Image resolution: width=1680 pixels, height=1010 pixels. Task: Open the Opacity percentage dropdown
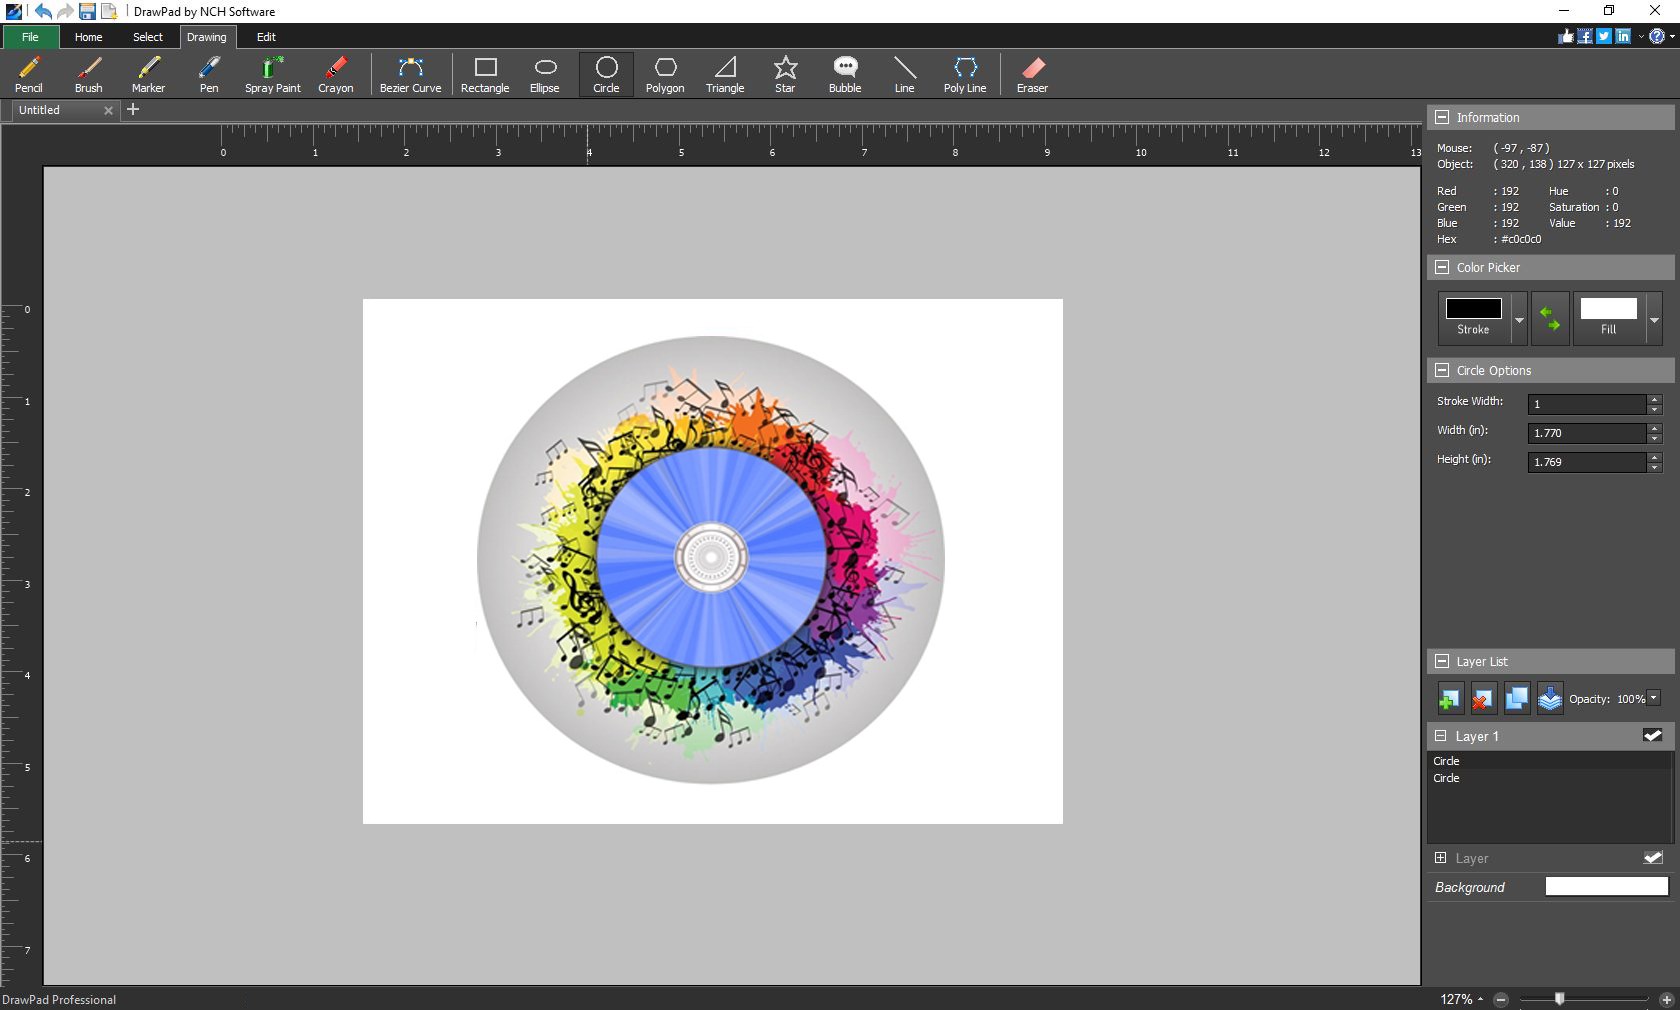[x=1652, y=700]
